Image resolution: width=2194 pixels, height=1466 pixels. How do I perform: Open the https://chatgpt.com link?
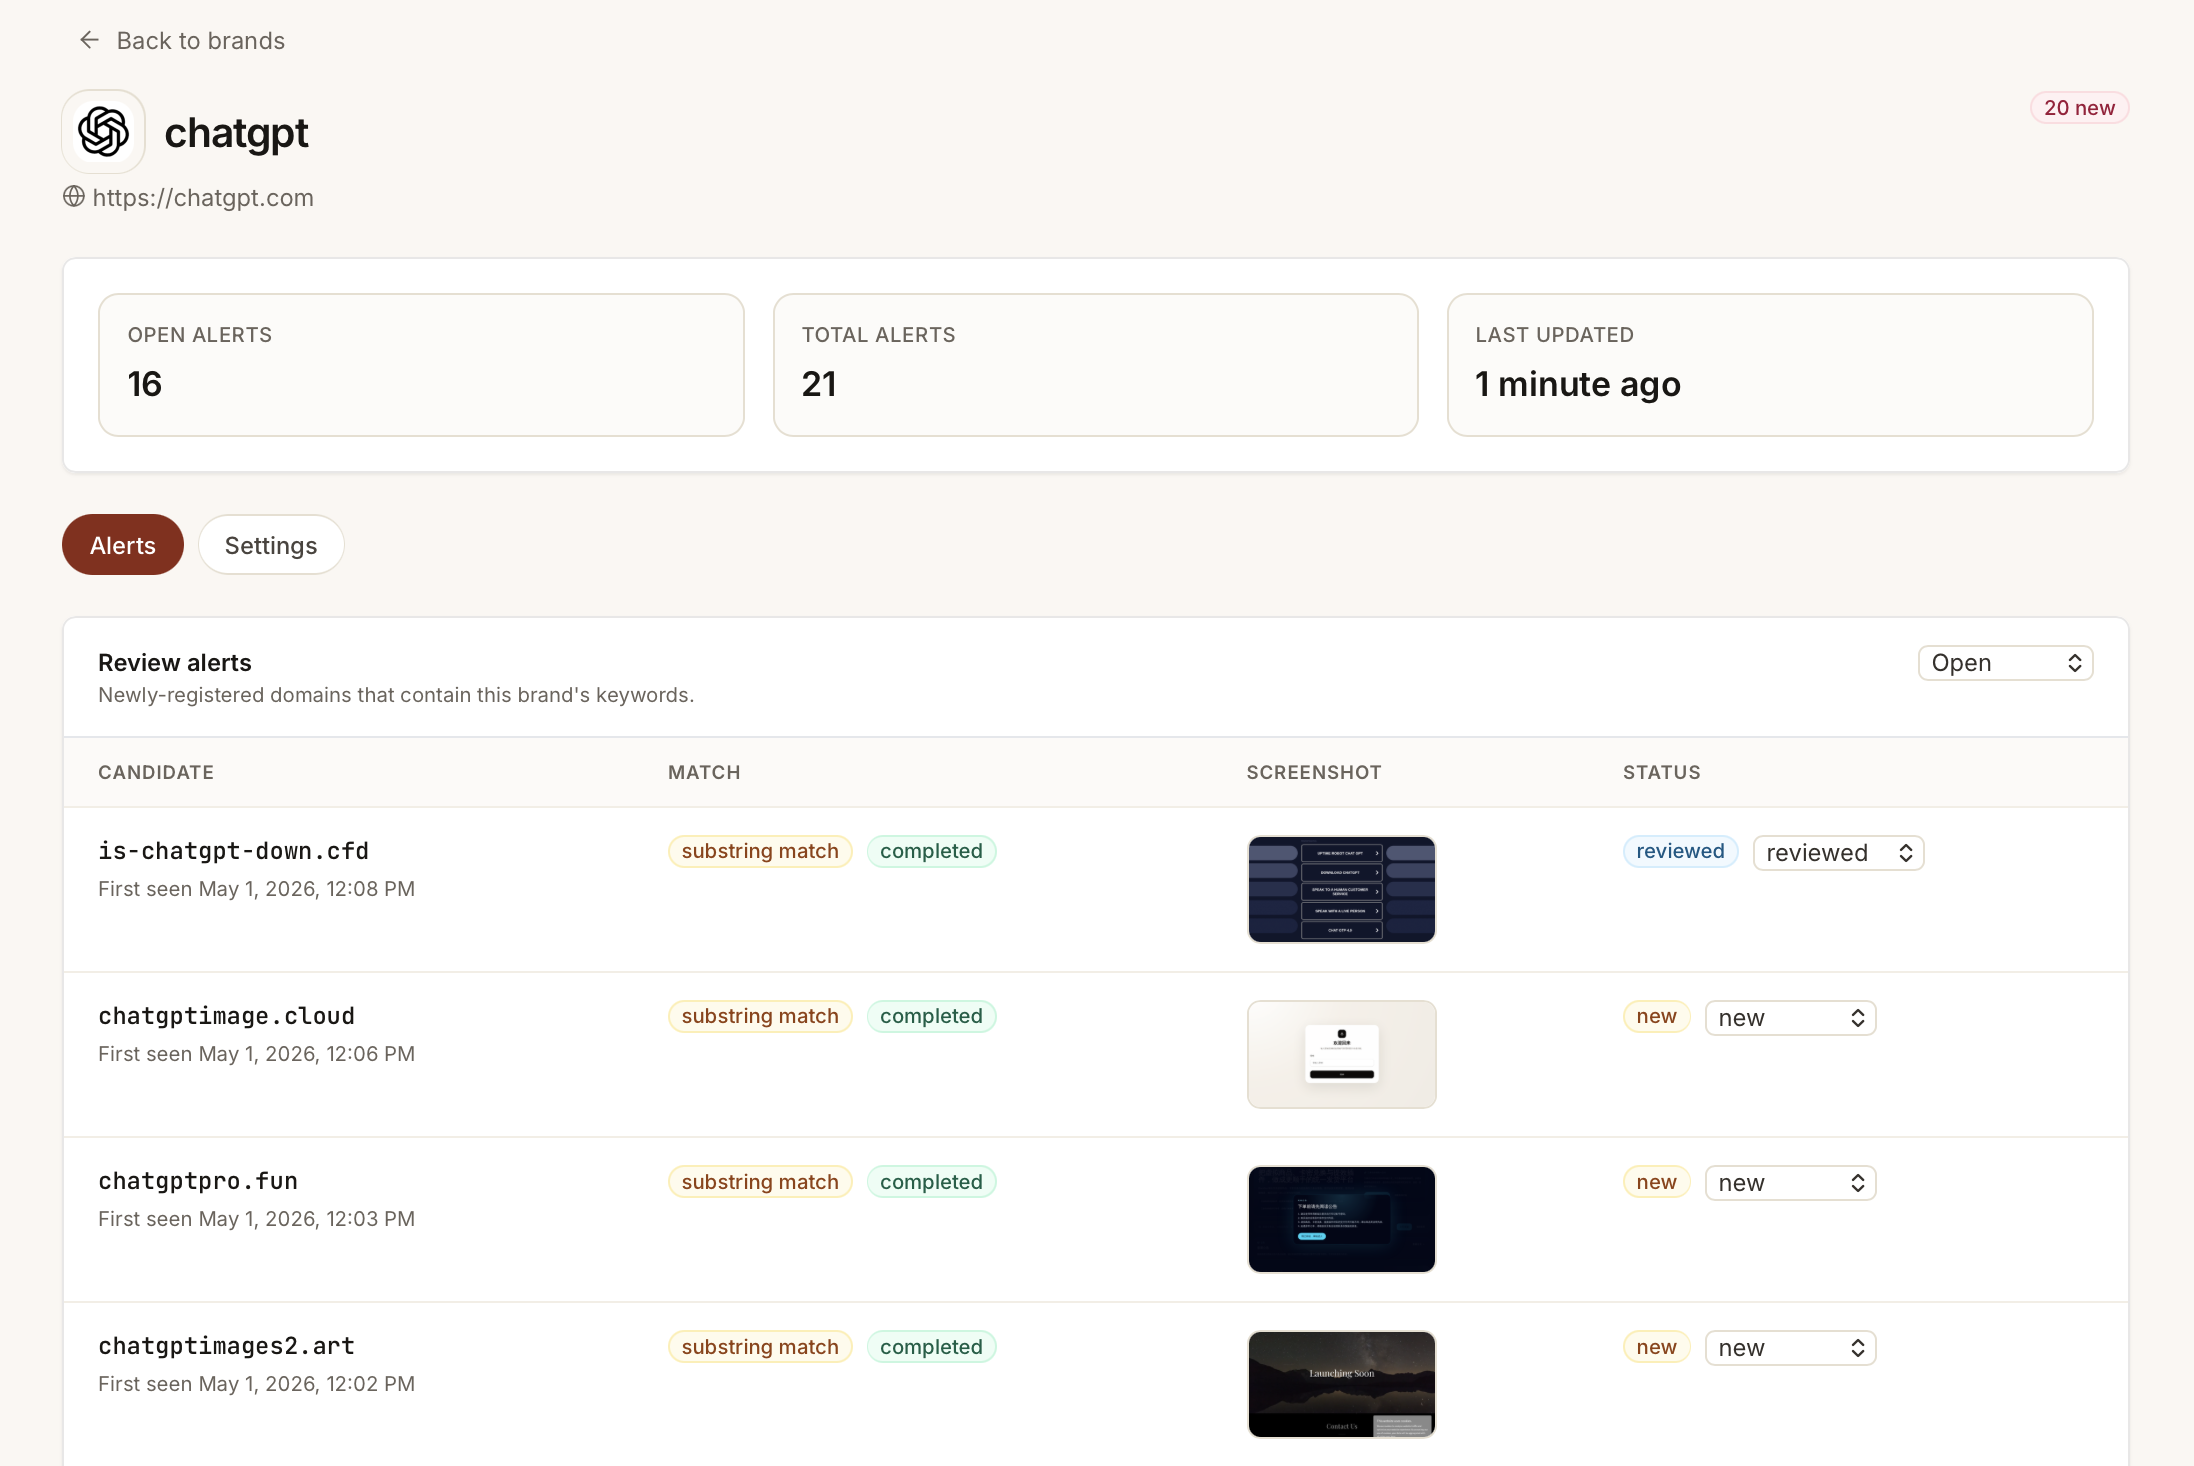click(203, 198)
